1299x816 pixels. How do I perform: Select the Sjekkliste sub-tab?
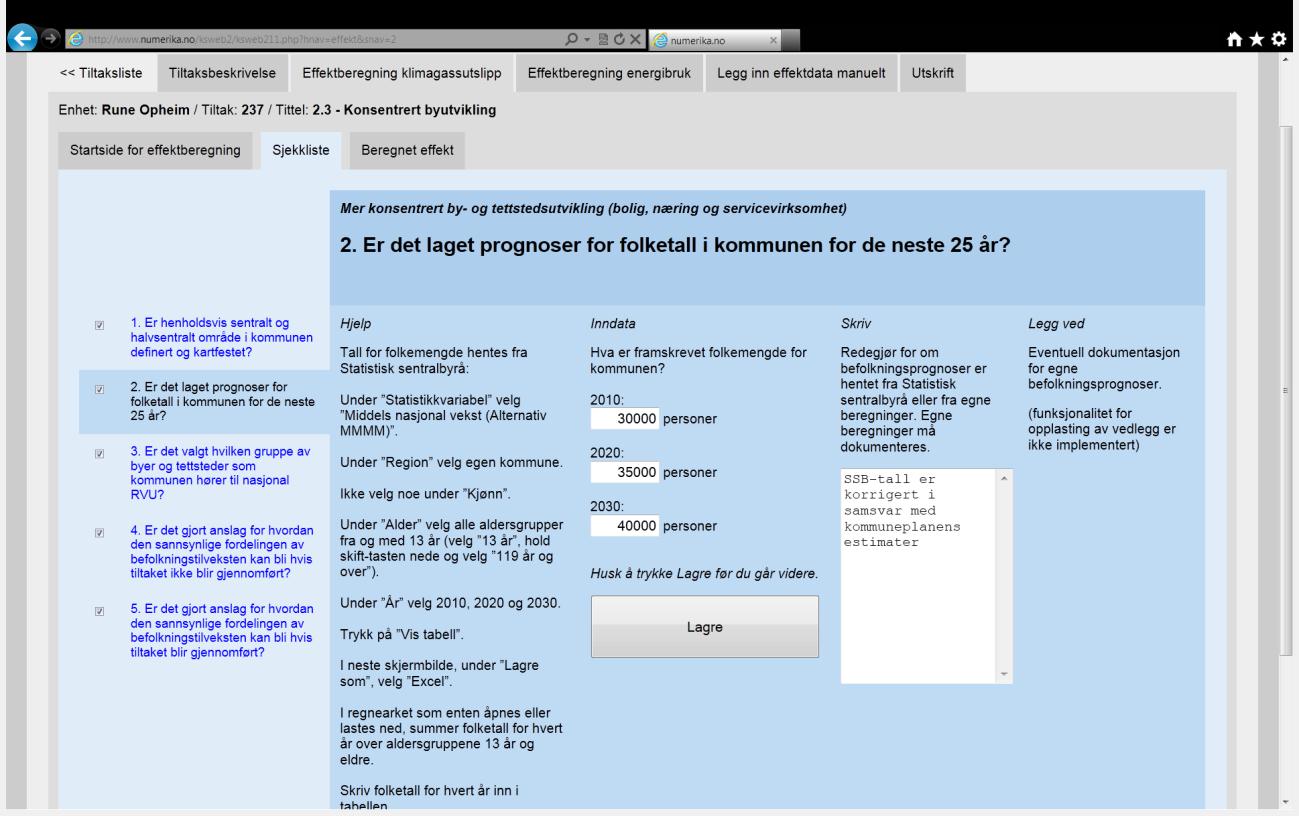300,150
